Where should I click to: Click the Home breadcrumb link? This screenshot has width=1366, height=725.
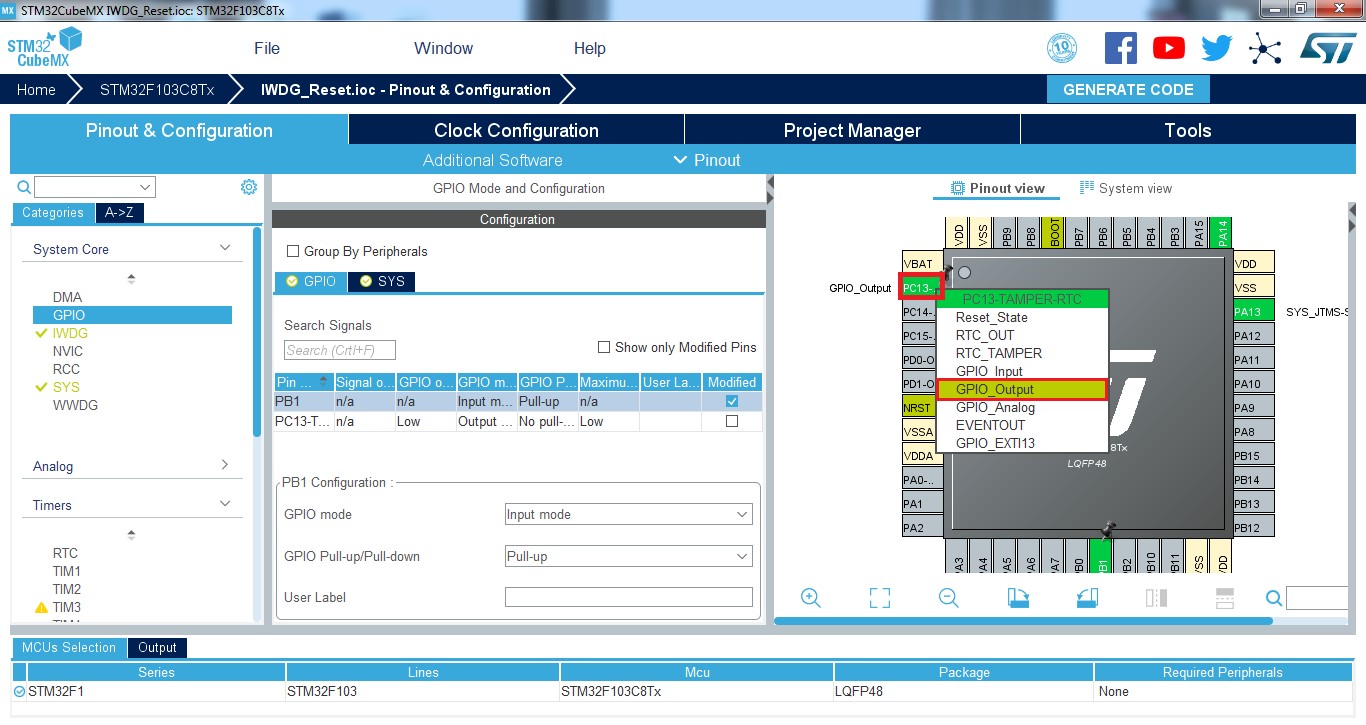click(36, 89)
